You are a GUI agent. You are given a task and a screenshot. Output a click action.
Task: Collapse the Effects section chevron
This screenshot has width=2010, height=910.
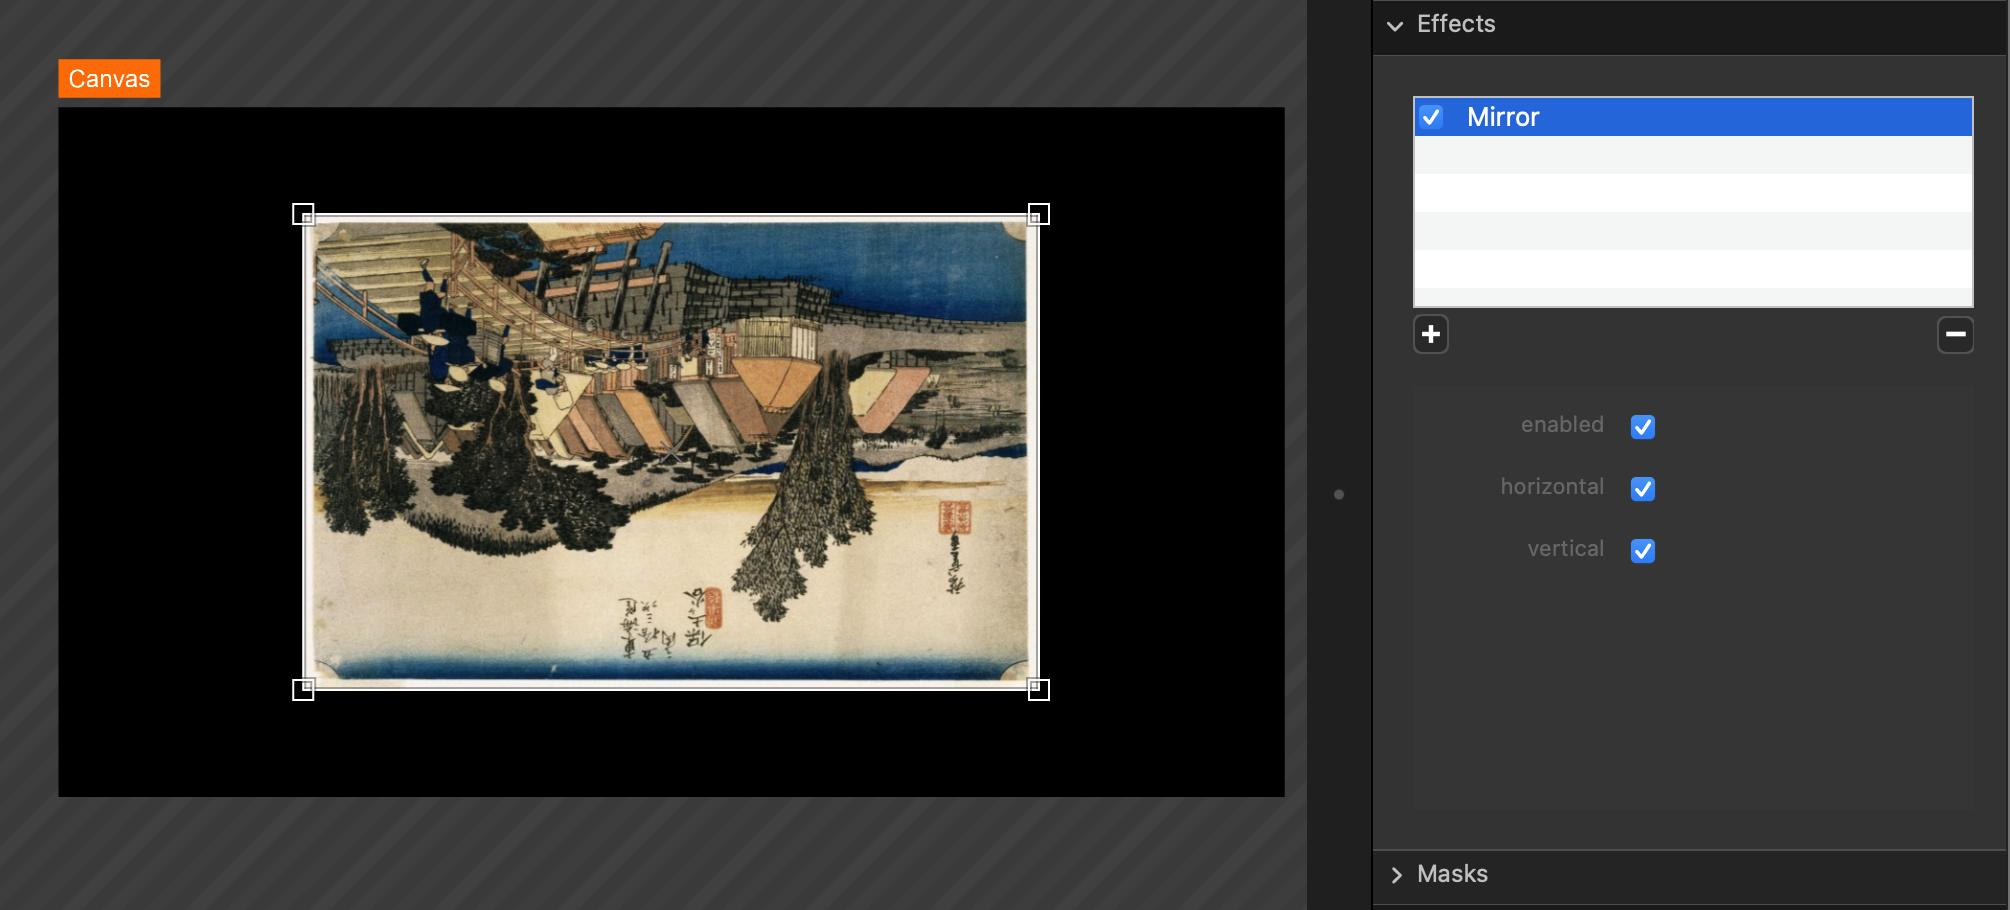(x=1395, y=26)
